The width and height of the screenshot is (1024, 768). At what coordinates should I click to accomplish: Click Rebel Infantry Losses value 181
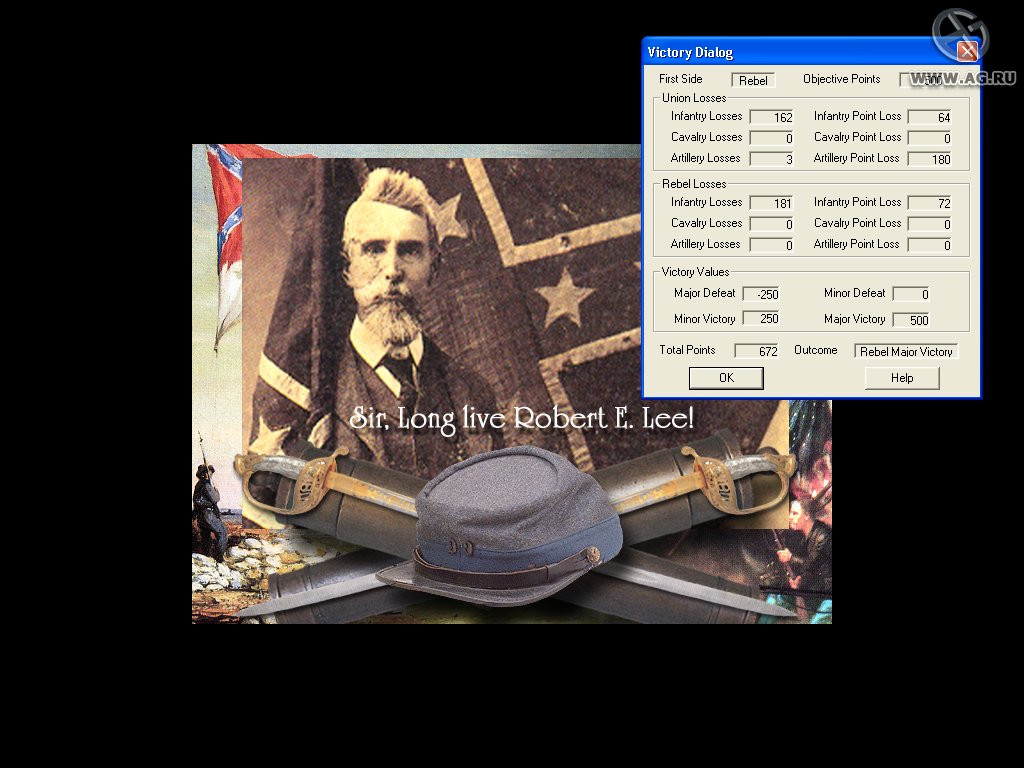click(x=771, y=203)
